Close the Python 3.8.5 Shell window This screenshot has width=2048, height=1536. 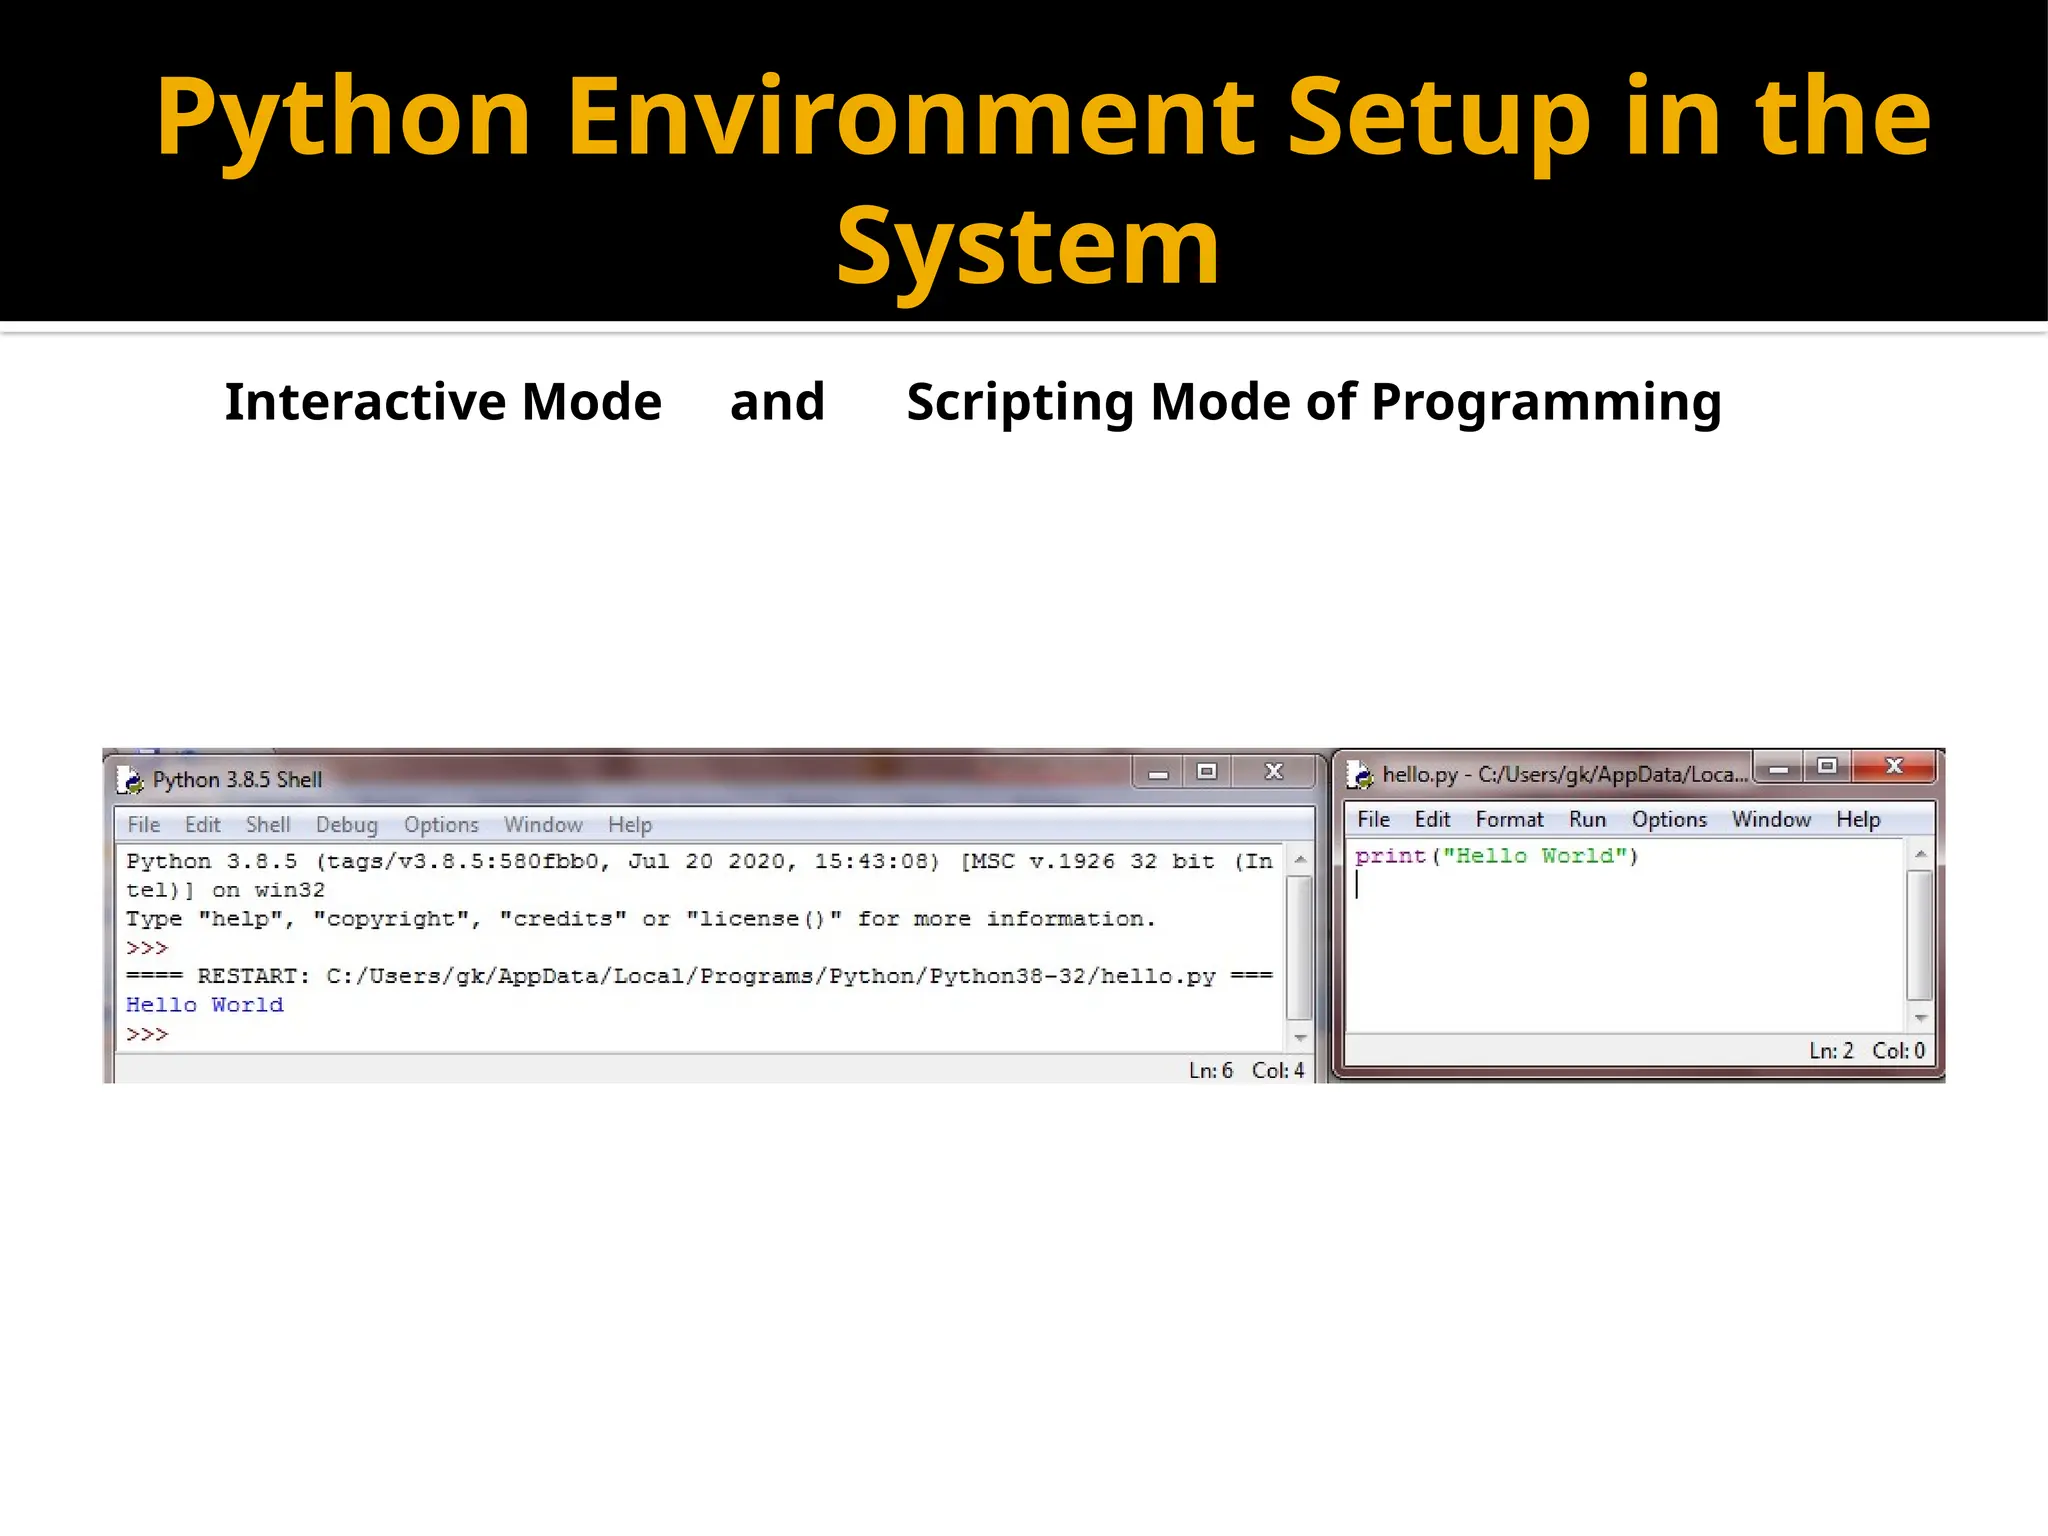point(1273,771)
